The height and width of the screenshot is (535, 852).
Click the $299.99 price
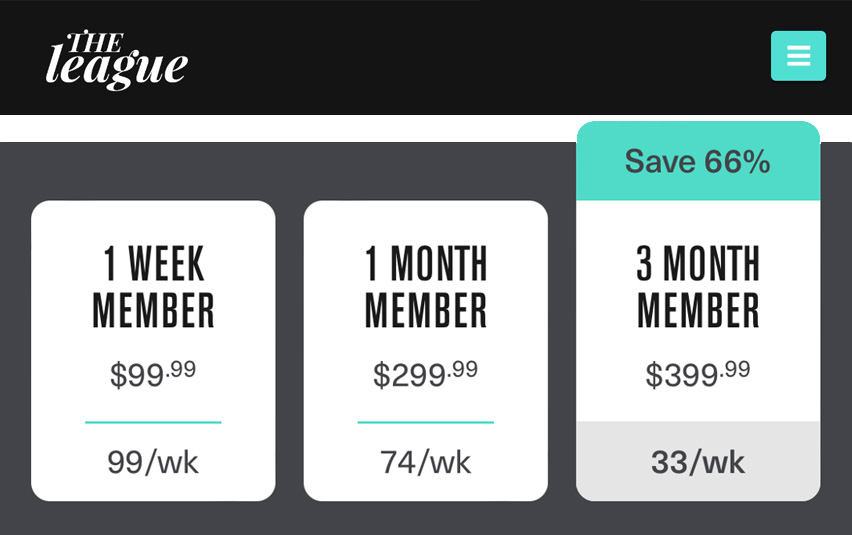click(x=425, y=374)
